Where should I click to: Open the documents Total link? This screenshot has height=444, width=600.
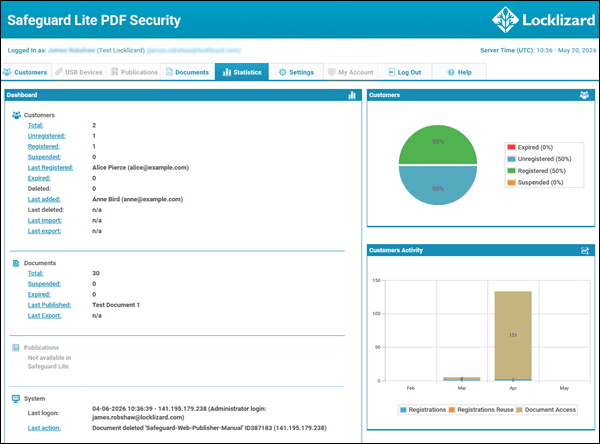click(x=36, y=273)
